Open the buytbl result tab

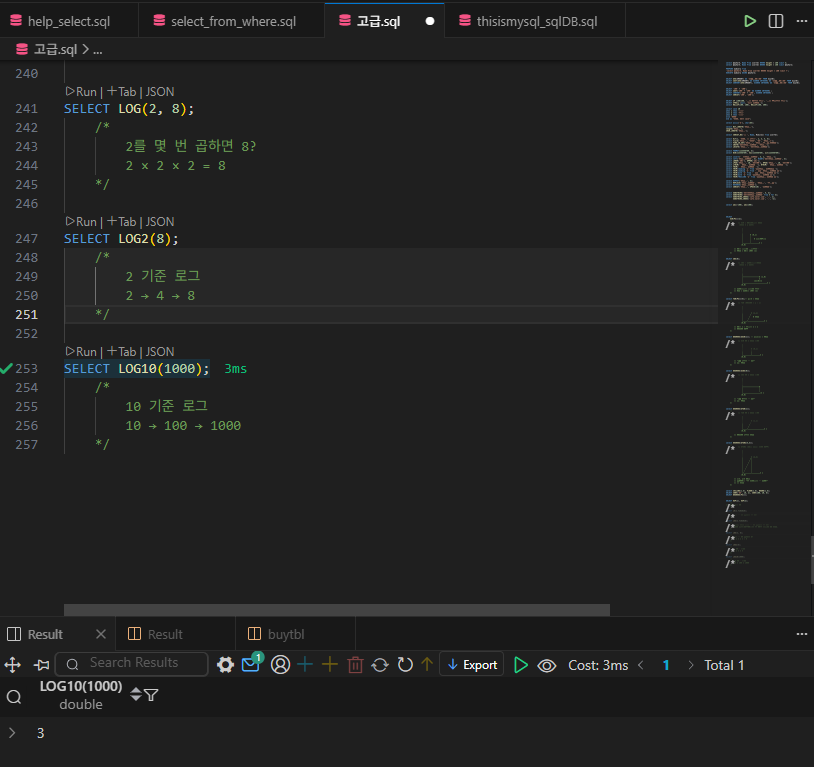(286, 634)
